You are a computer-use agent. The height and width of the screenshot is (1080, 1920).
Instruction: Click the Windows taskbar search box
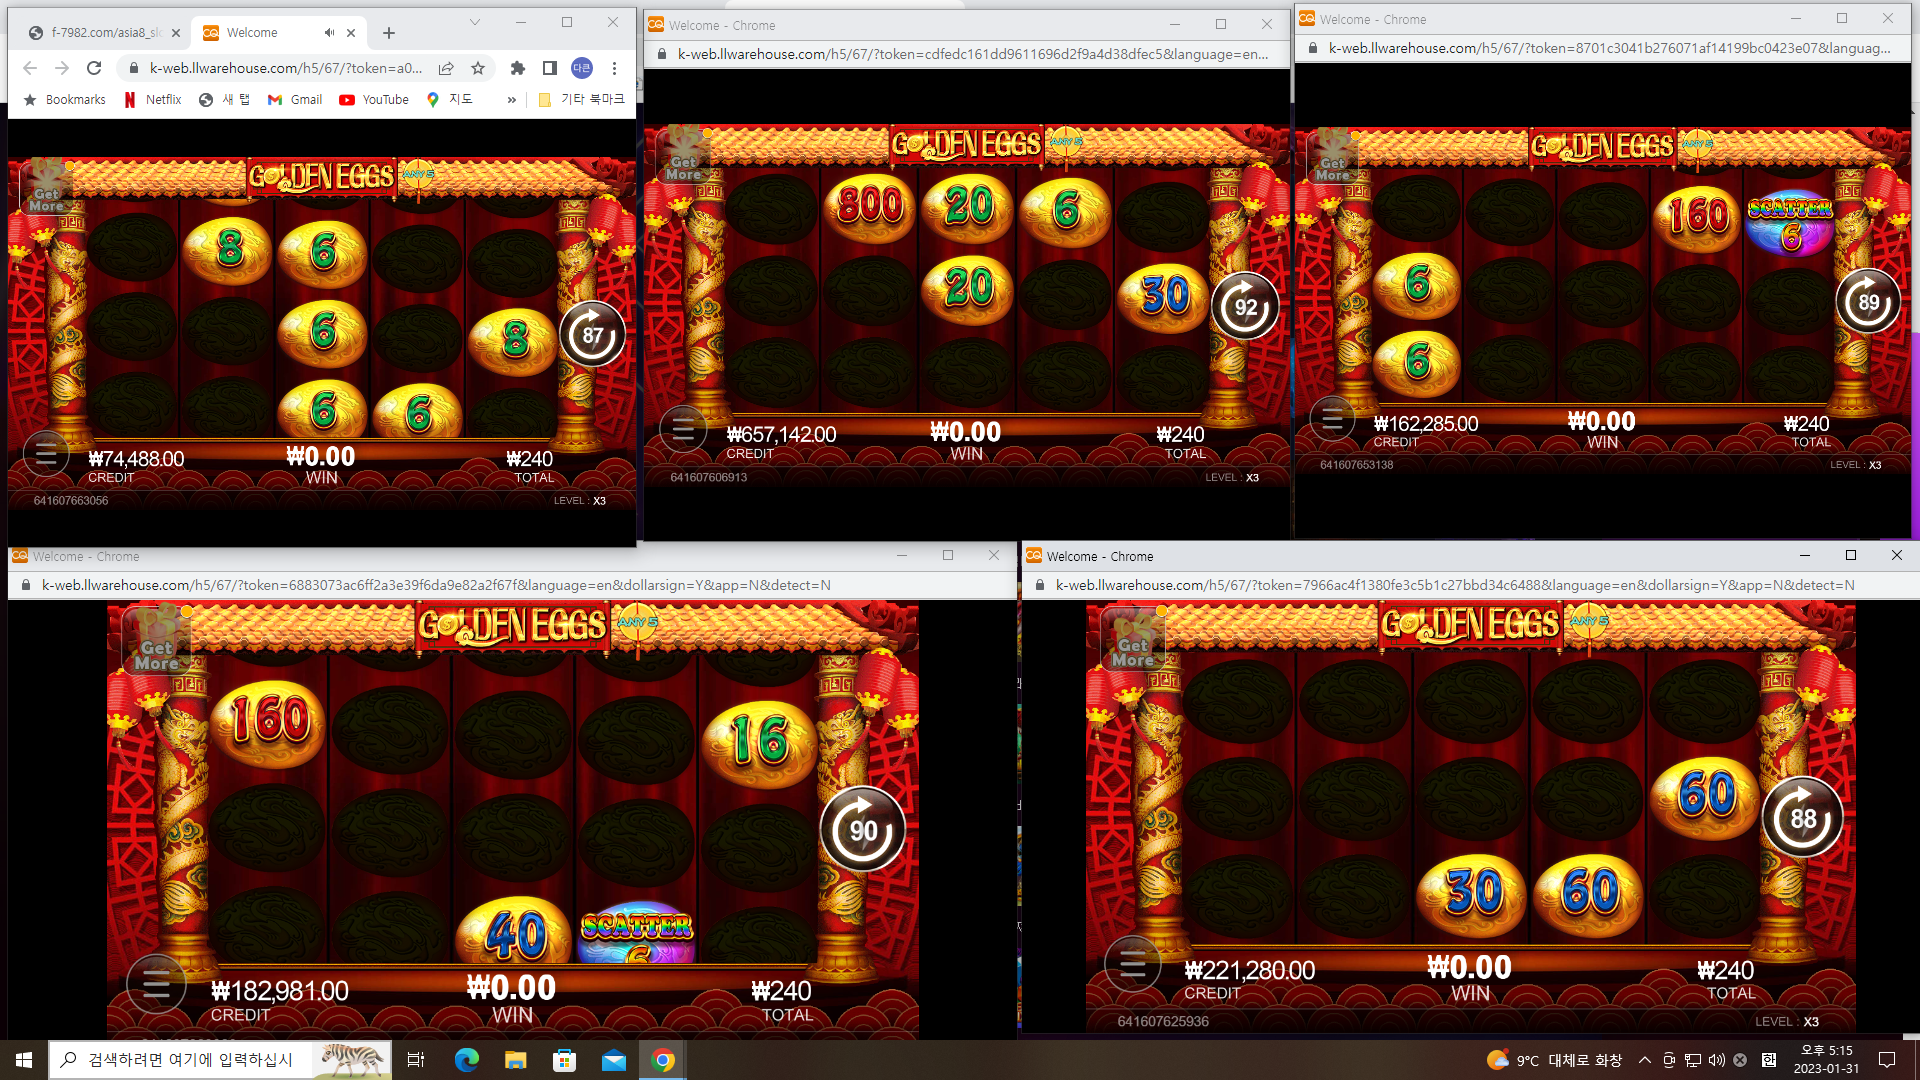coord(219,1060)
